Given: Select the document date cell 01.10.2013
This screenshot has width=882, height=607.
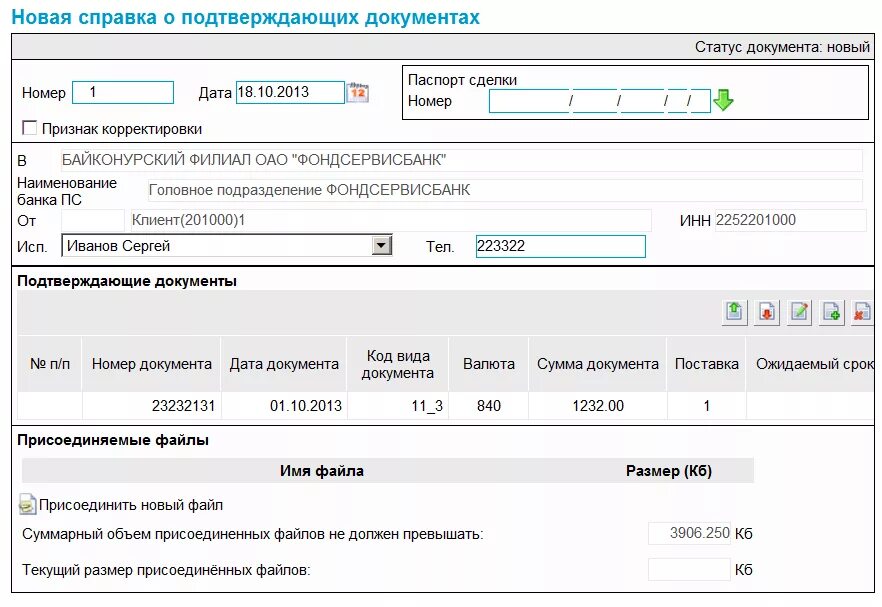Looking at the screenshot, I should point(284,406).
